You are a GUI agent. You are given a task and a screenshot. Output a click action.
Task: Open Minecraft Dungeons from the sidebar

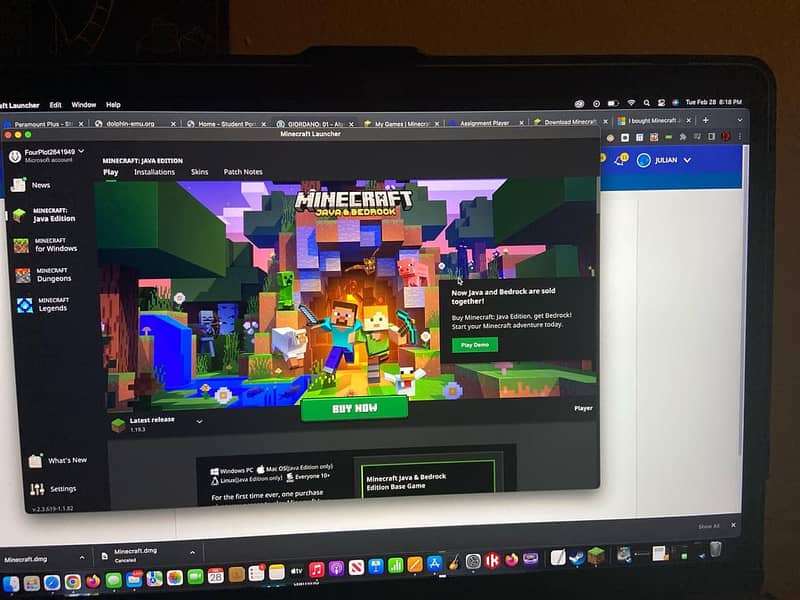(x=44, y=275)
